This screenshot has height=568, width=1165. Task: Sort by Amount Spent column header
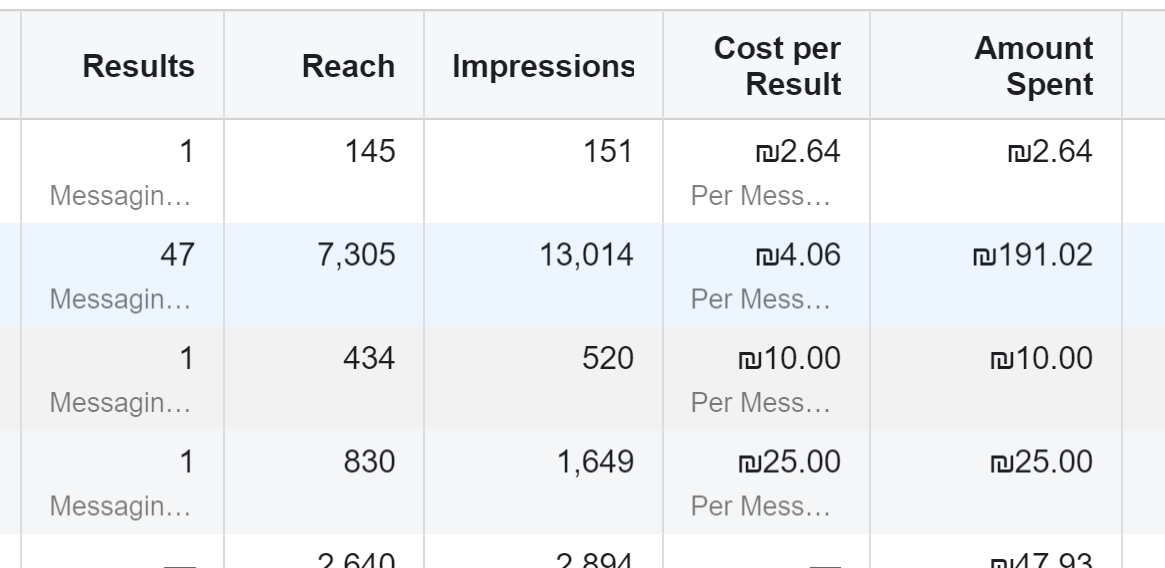coord(1033,66)
